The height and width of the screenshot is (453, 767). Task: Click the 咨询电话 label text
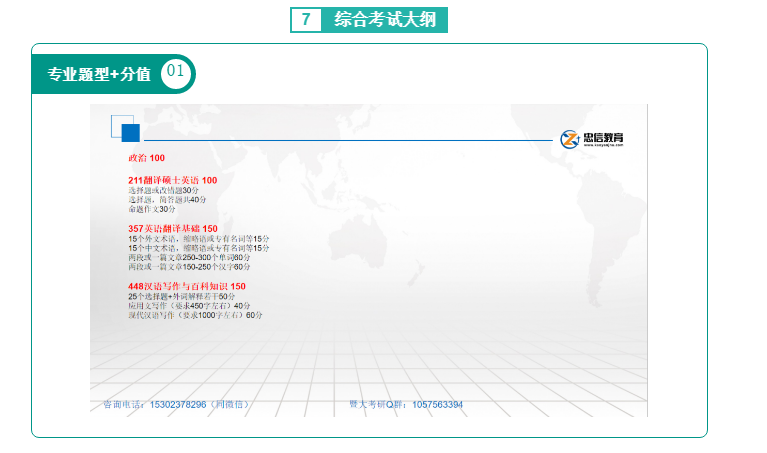pyautogui.click(x=124, y=405)
